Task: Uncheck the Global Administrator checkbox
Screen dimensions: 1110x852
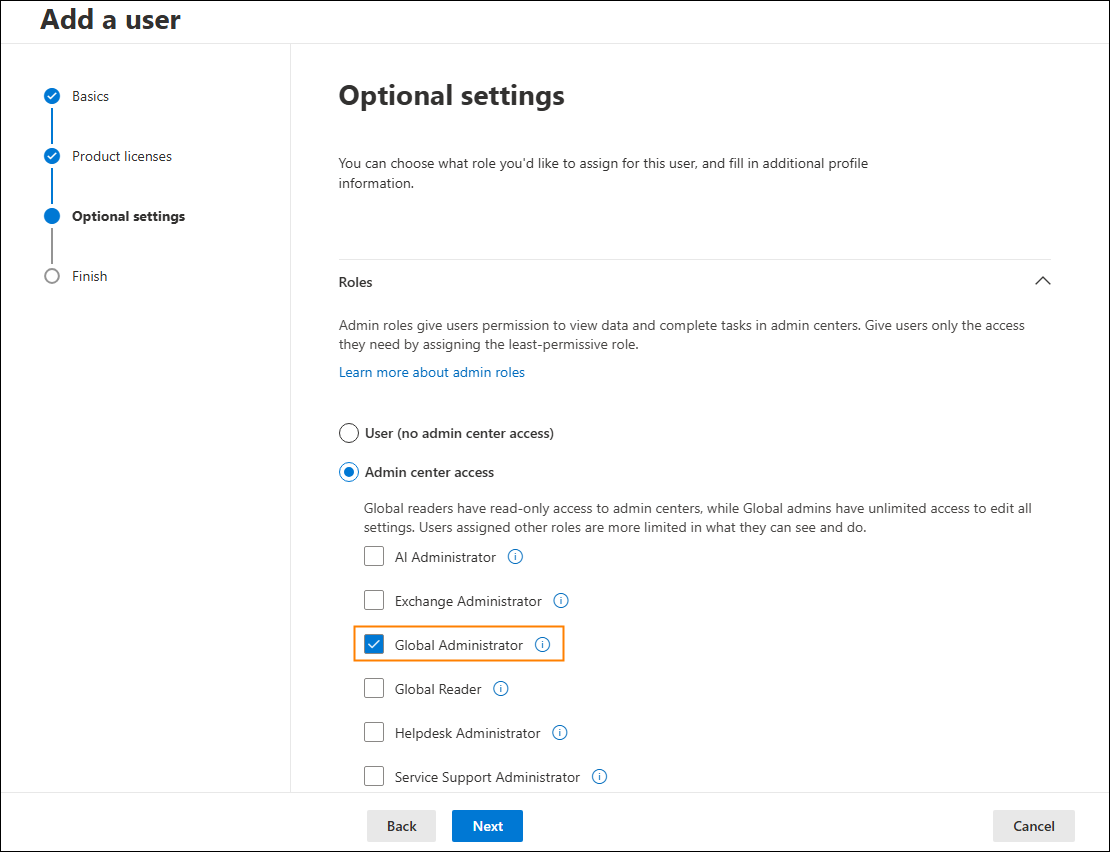Action: coord(374,644)
